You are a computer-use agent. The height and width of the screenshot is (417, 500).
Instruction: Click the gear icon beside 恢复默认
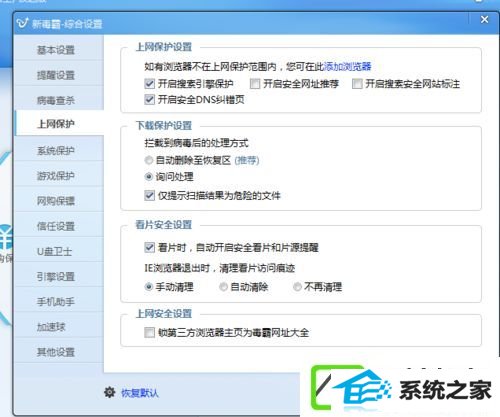[x=109, y=392]
